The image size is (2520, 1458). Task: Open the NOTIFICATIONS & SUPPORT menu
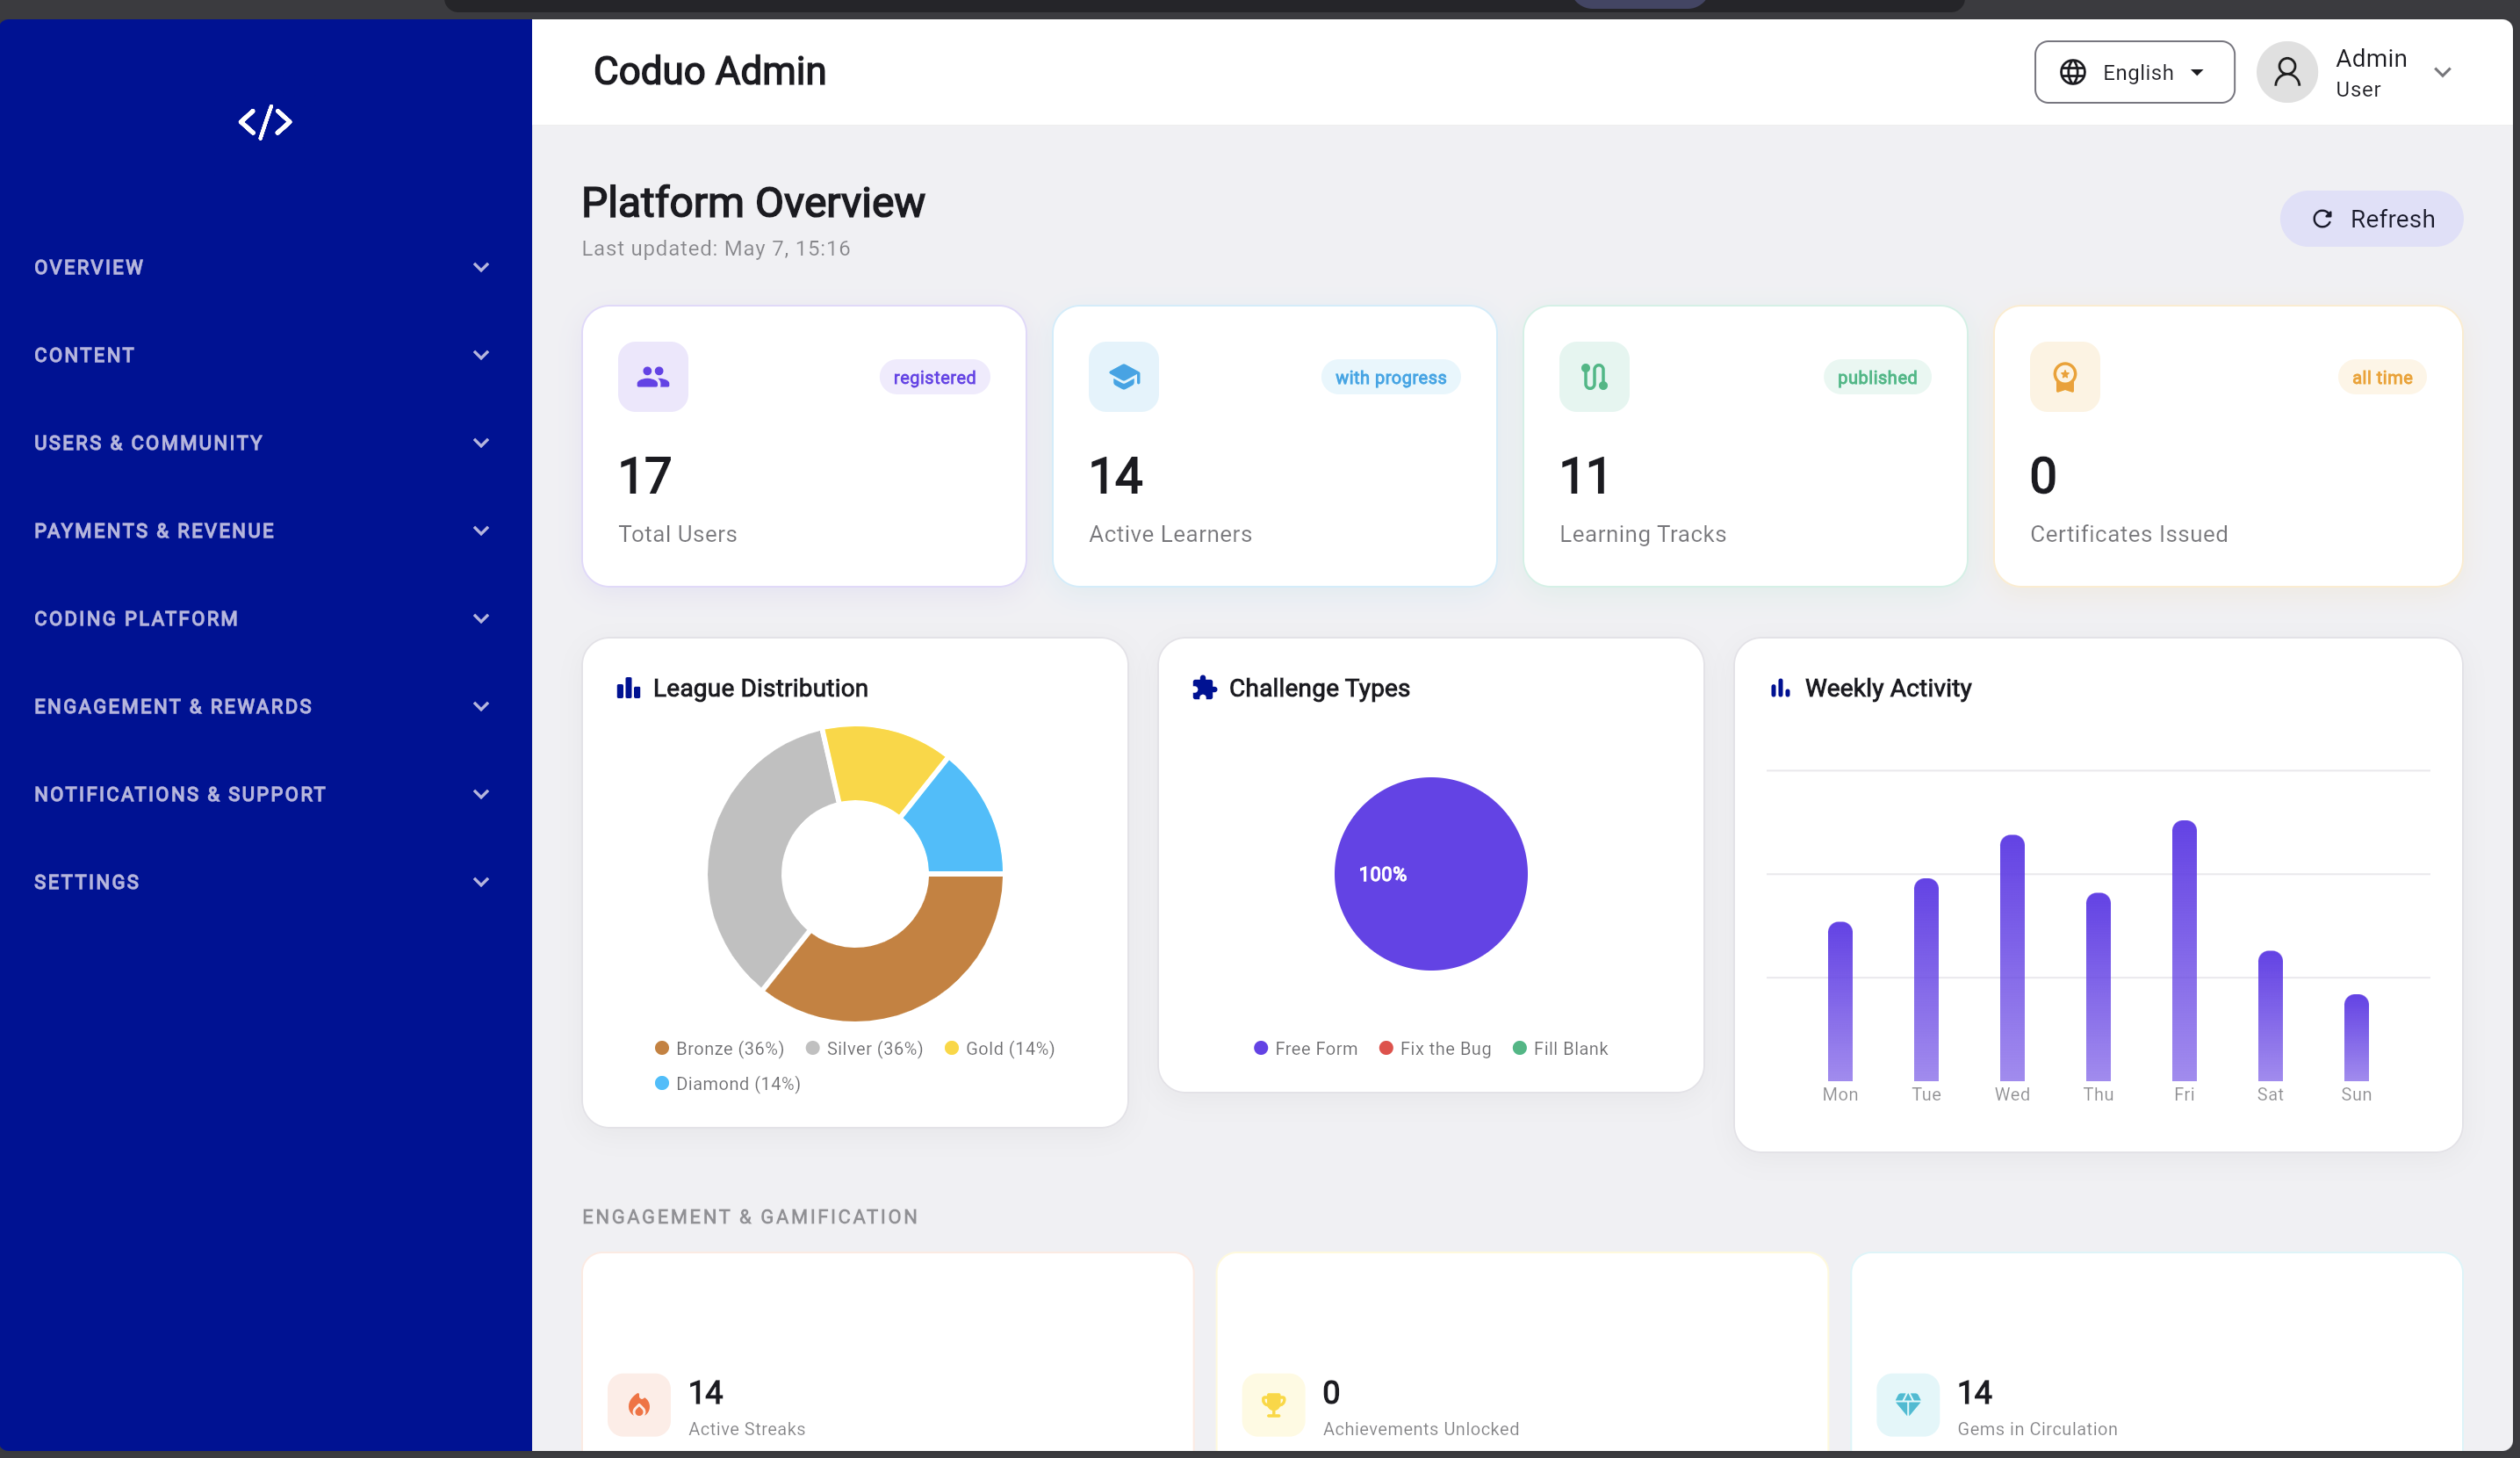click(x=264, y=794)
